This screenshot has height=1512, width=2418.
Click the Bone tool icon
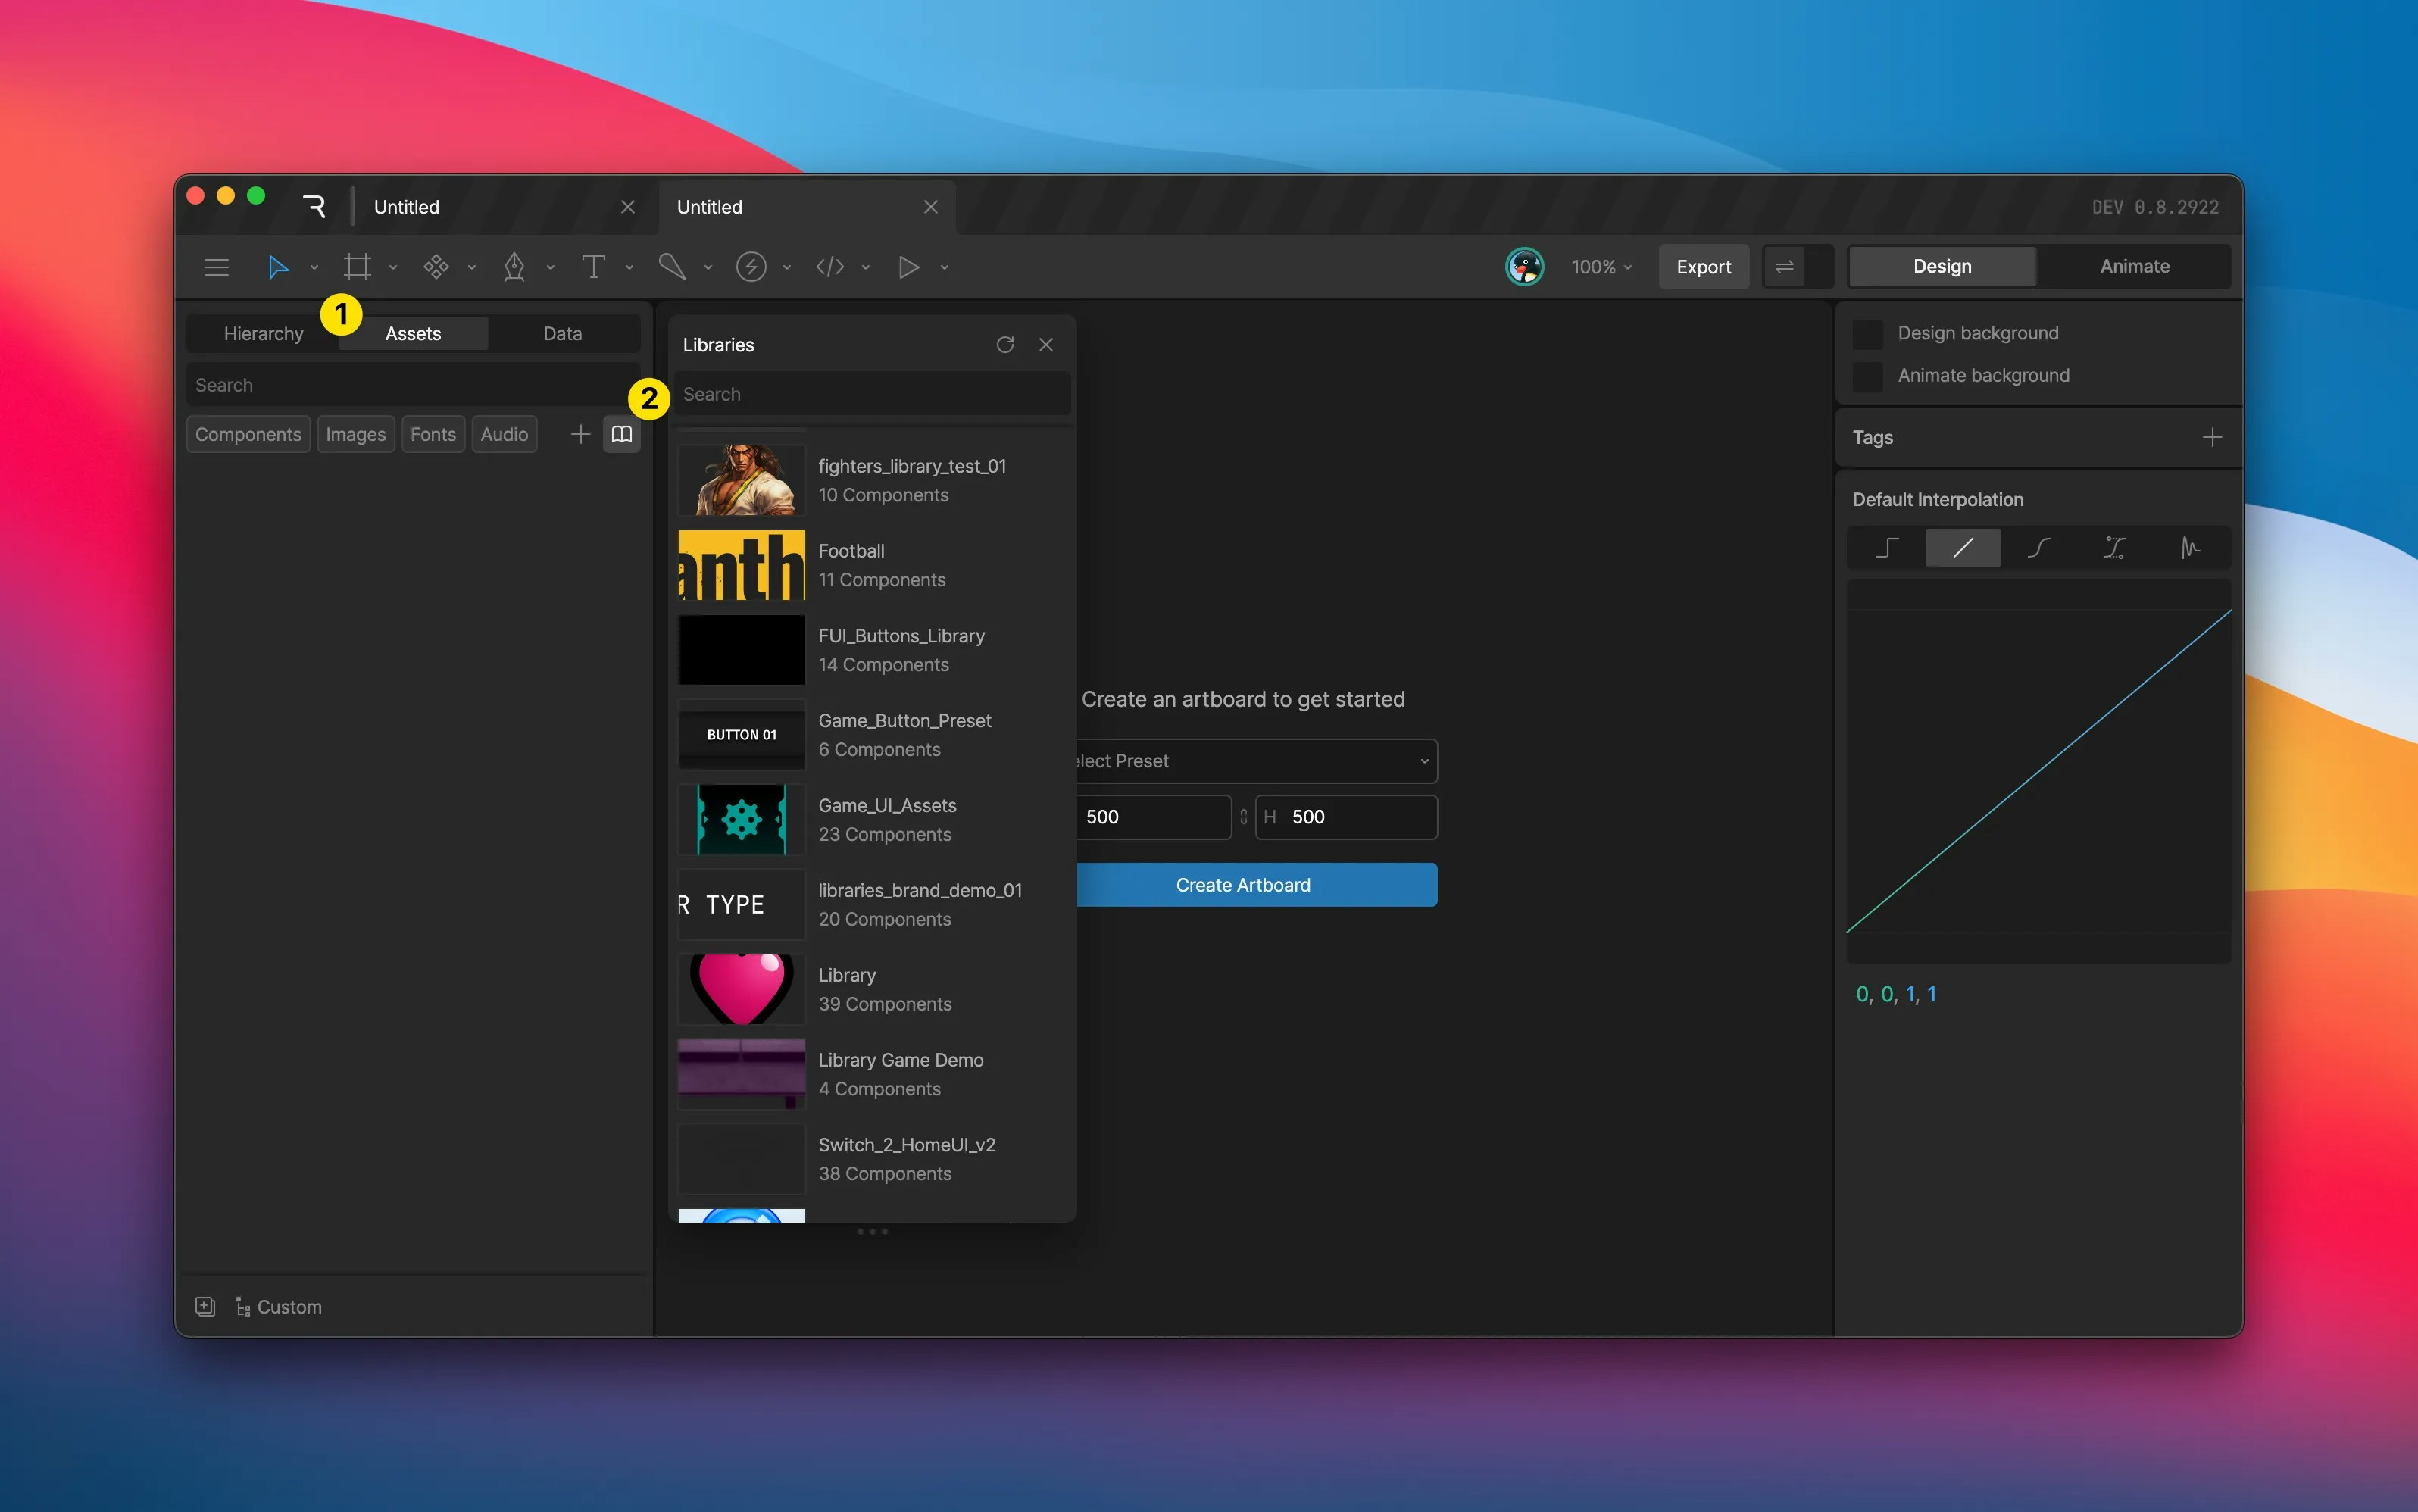[x=672, y=267]
